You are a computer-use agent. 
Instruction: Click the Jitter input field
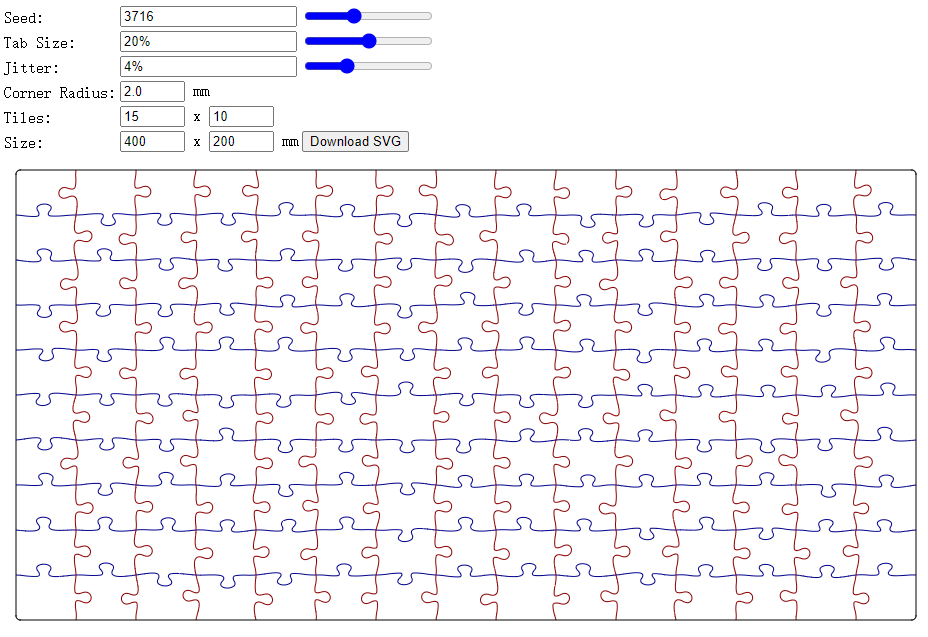[208, 66]
